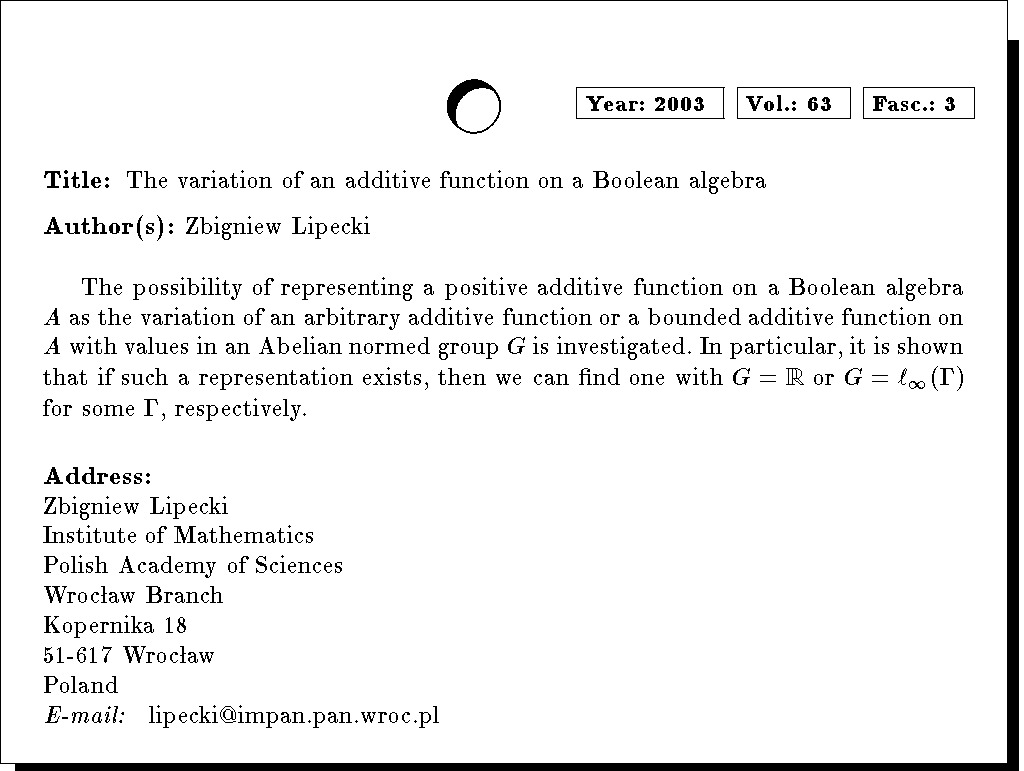Click the Vol.: 63 box
The height and width of the screenshot is (771, 1024).
point(793,104)
